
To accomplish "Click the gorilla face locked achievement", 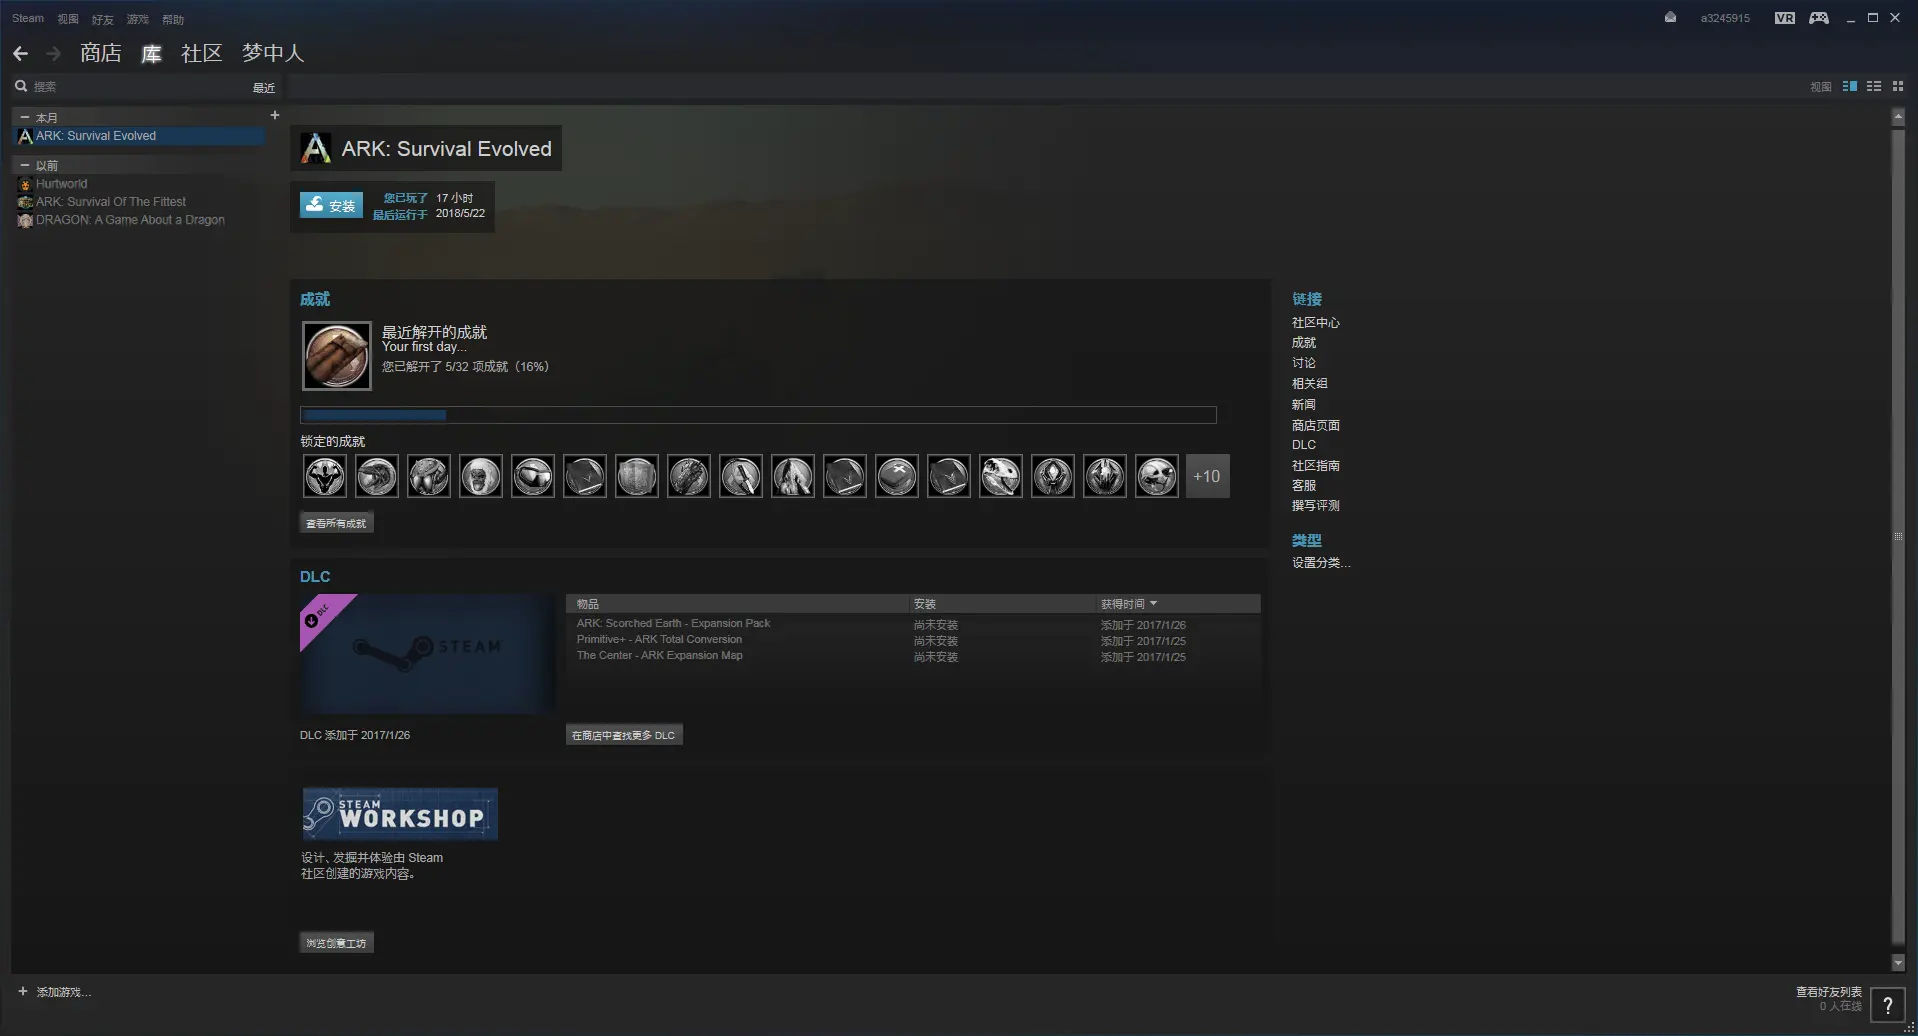I will point(481,476).
